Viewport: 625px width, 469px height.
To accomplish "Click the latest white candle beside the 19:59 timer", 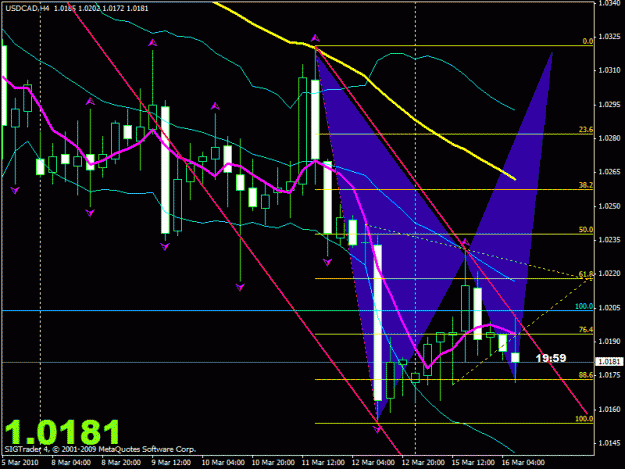I will [515, 357].
